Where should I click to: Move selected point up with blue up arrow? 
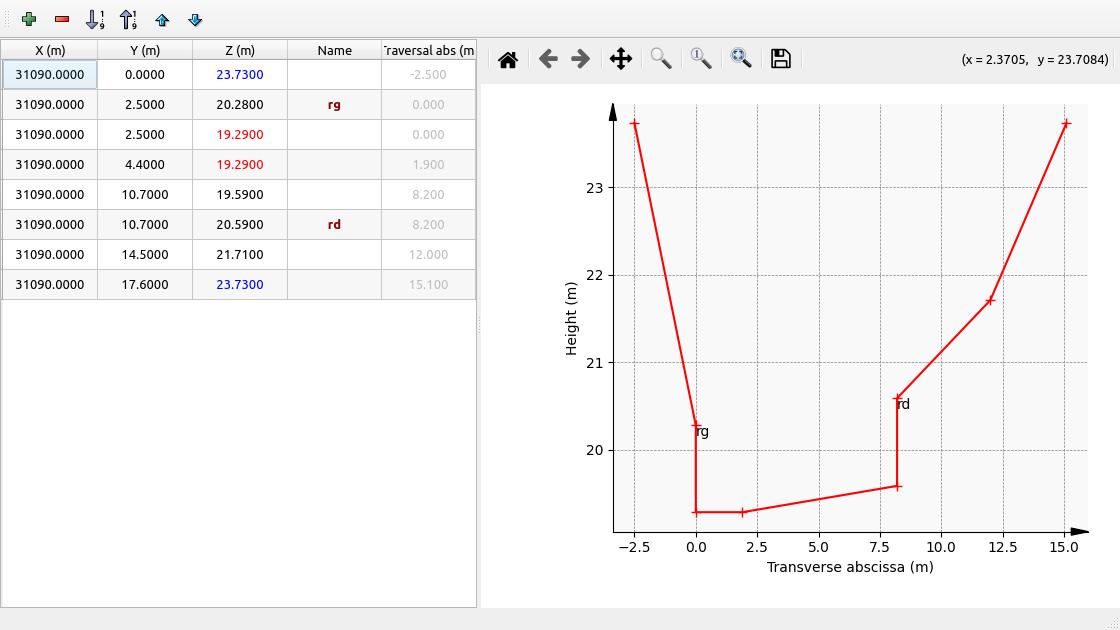(x=162, y=19)
